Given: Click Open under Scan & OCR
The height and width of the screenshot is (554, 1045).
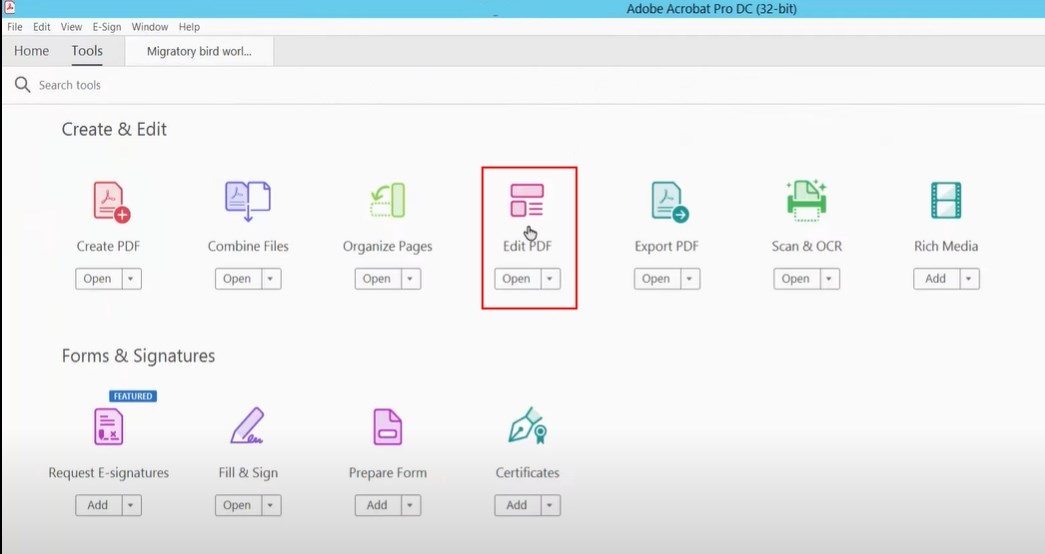Looking at the screenshot, I should coord(796,279).
